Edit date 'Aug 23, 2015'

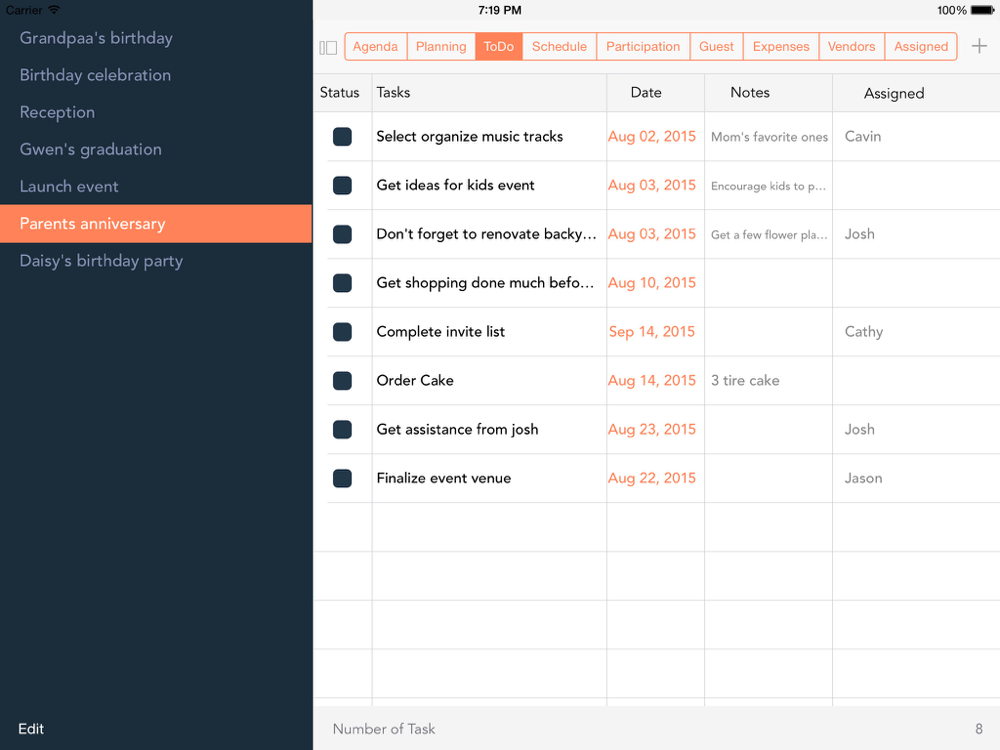coord(652,429)
